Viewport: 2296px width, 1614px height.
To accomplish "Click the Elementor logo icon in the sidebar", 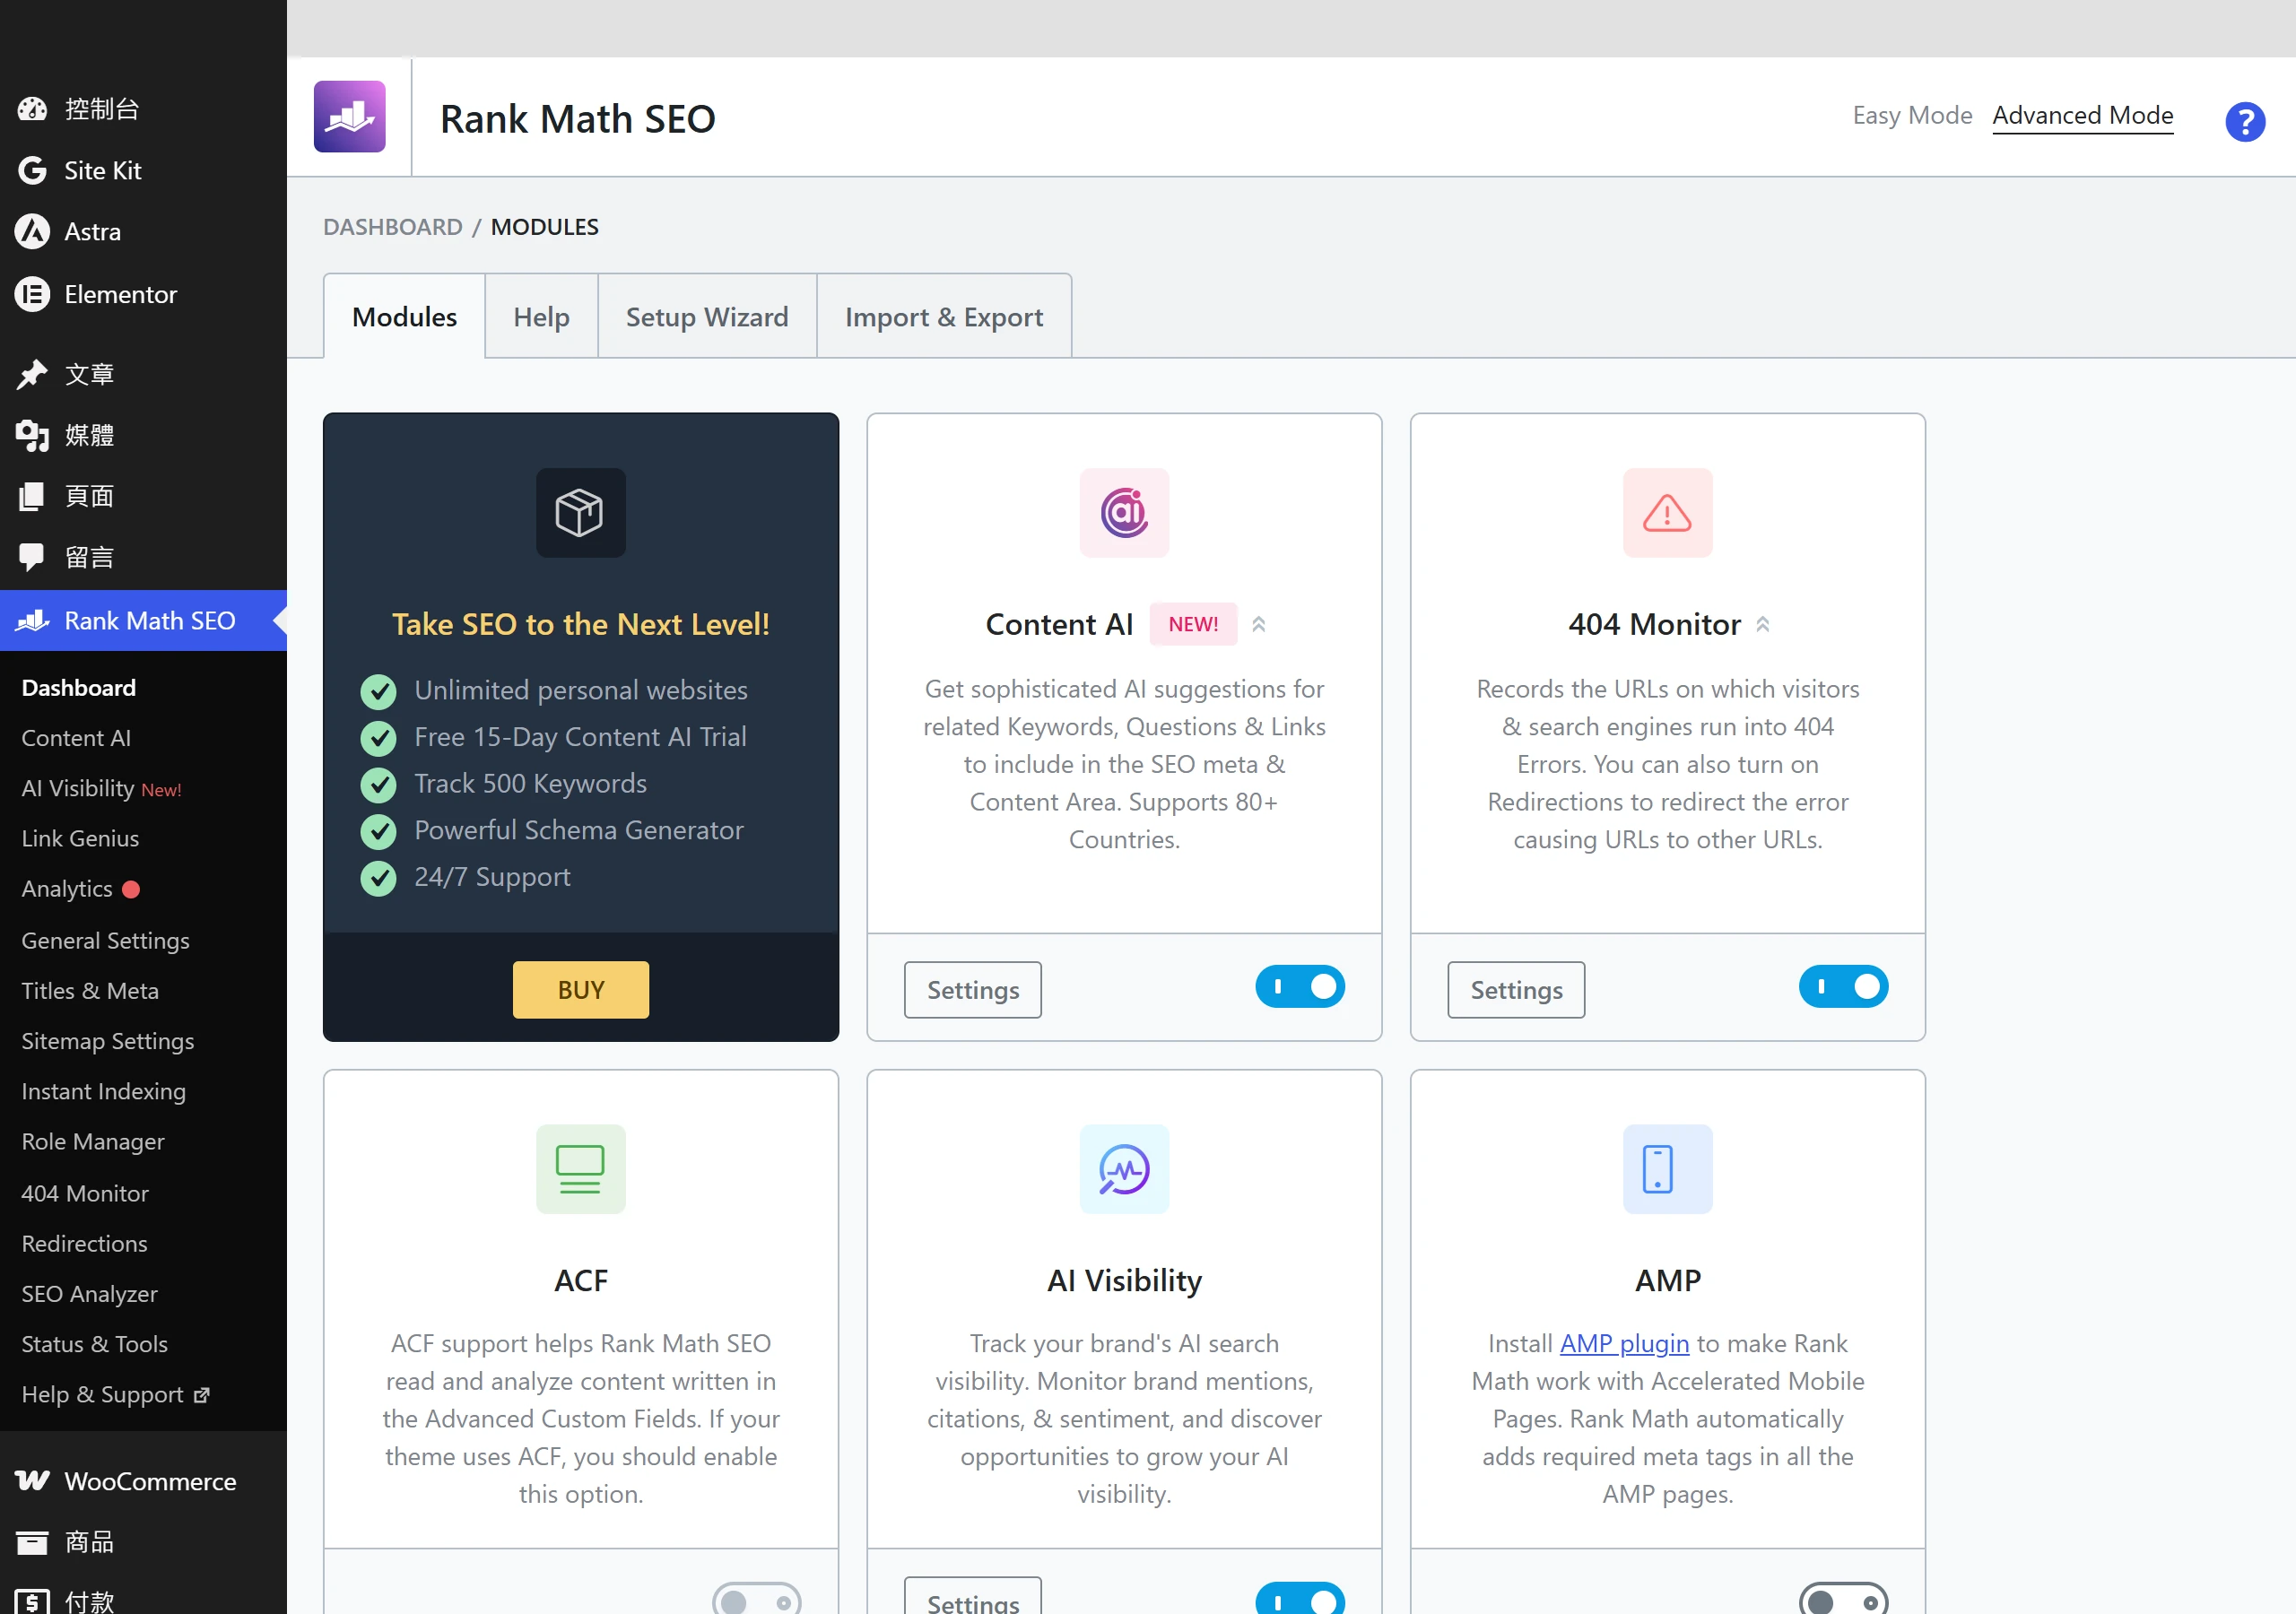I will tap(32, 294).
